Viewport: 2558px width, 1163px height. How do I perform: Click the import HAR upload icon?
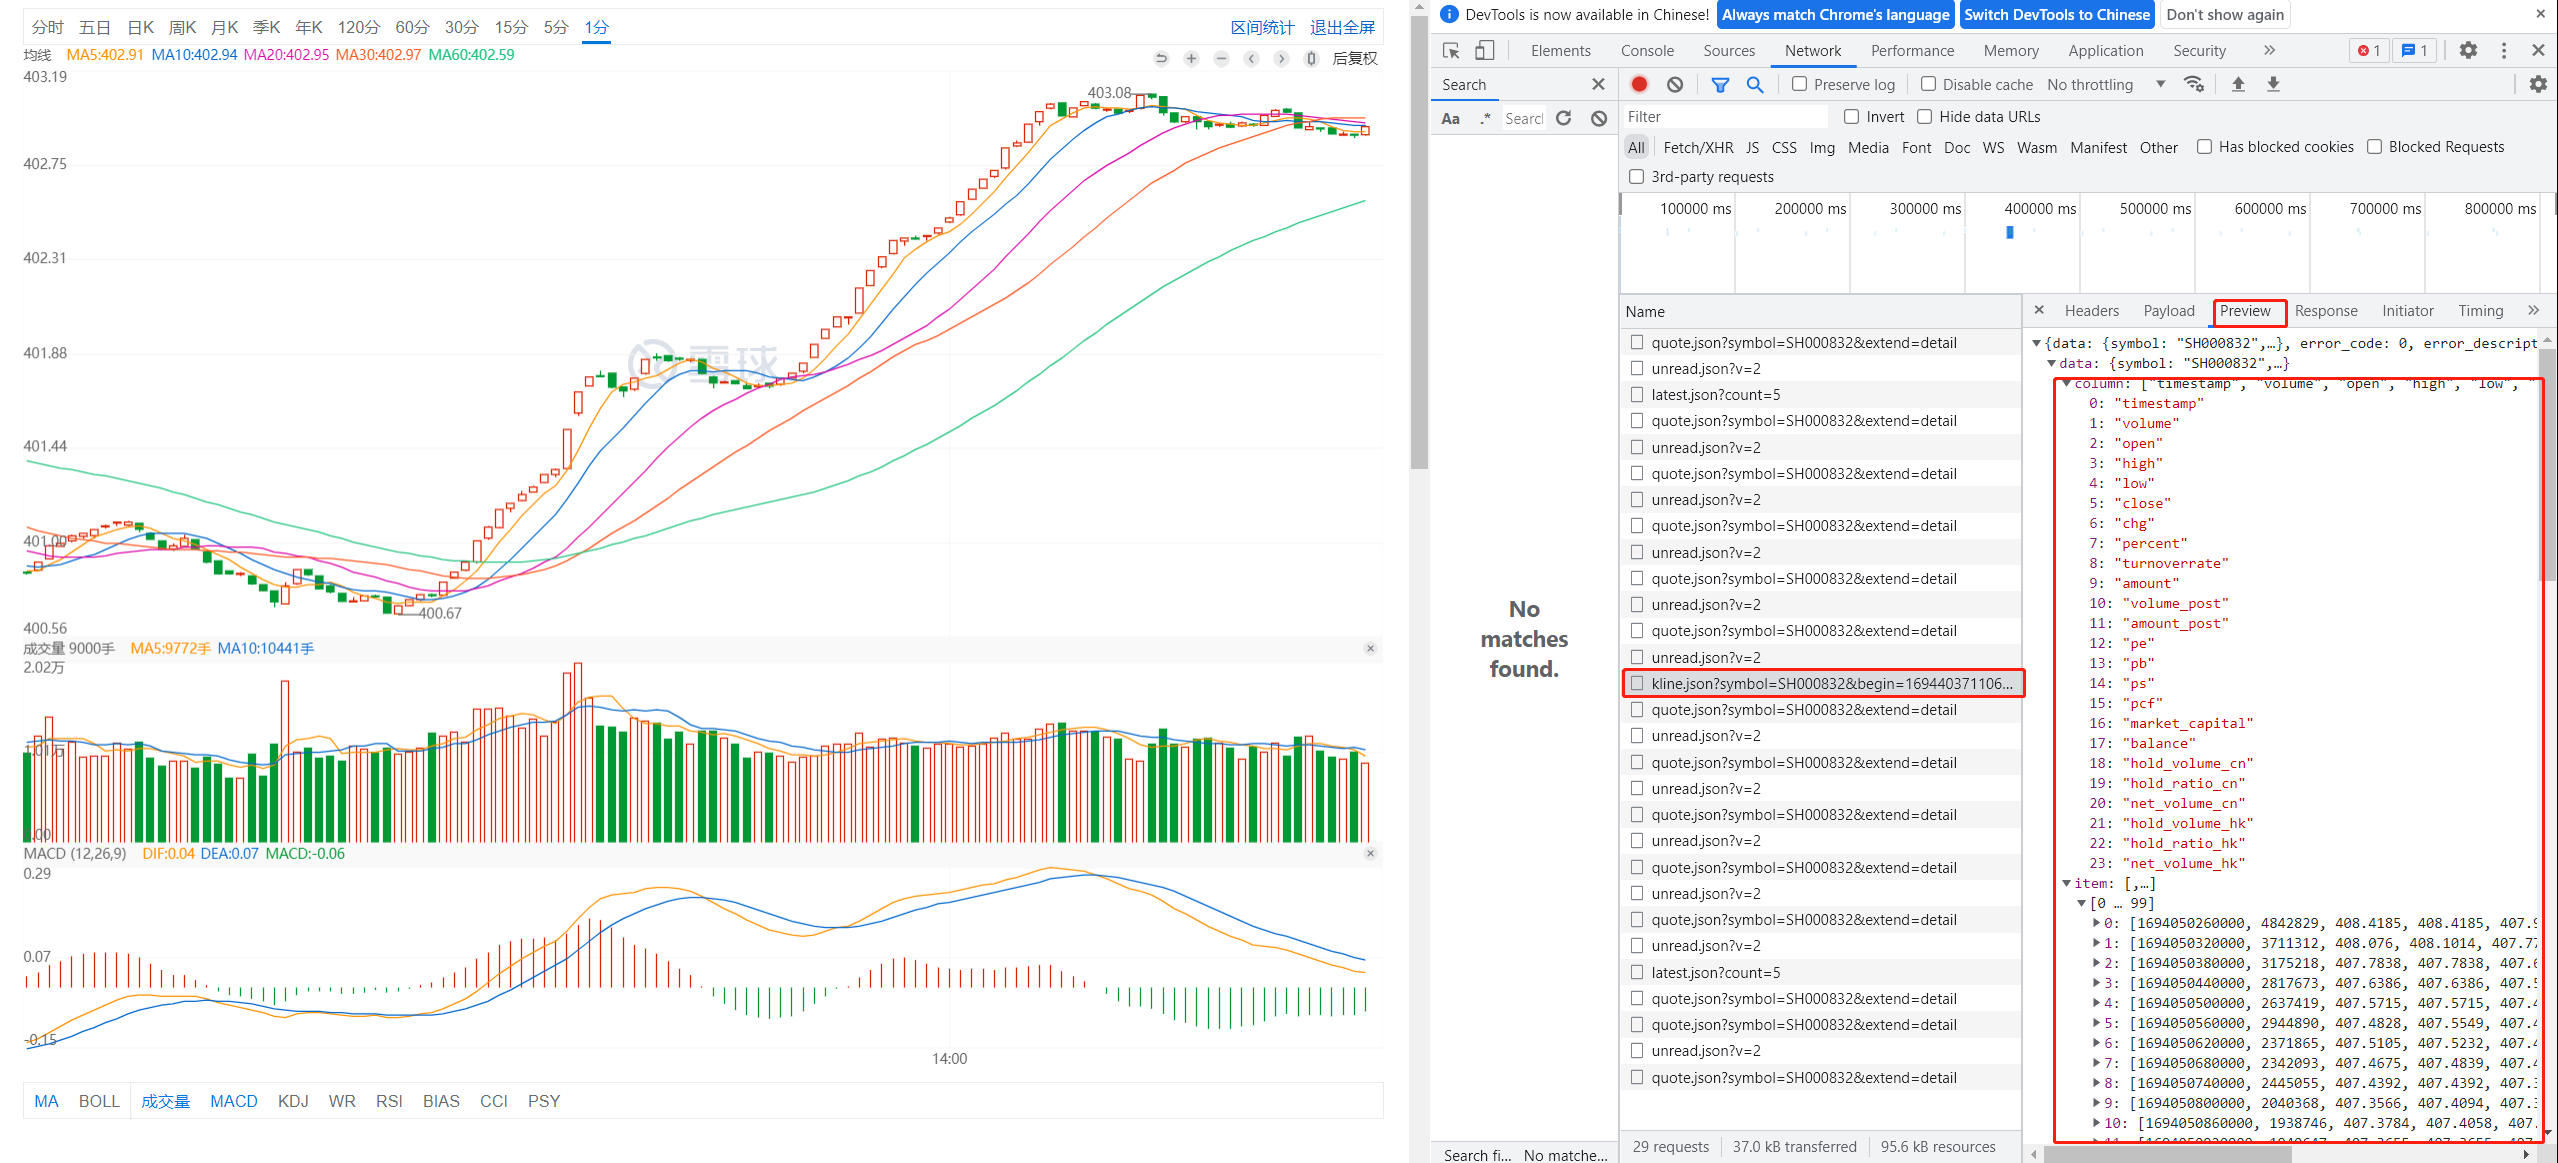click(x=2238, y=84)
